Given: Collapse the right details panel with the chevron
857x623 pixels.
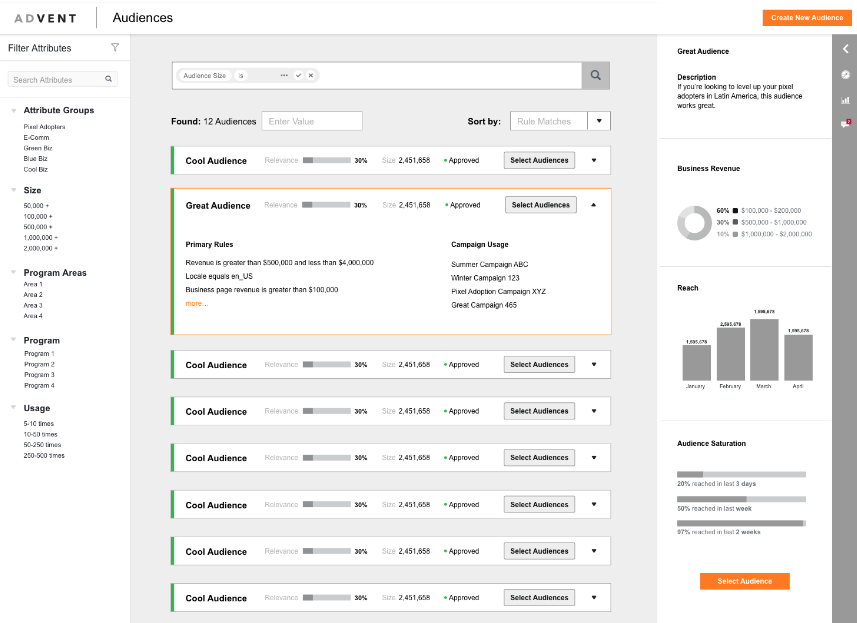Looking at the screenshot, I should pos(845,48).
